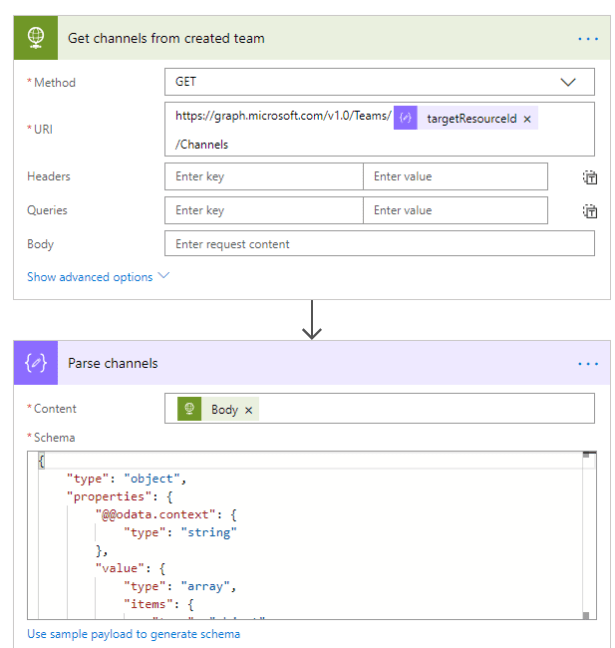
Task: Switch Queries to text mode icon
Action: (x=590, y=211)
